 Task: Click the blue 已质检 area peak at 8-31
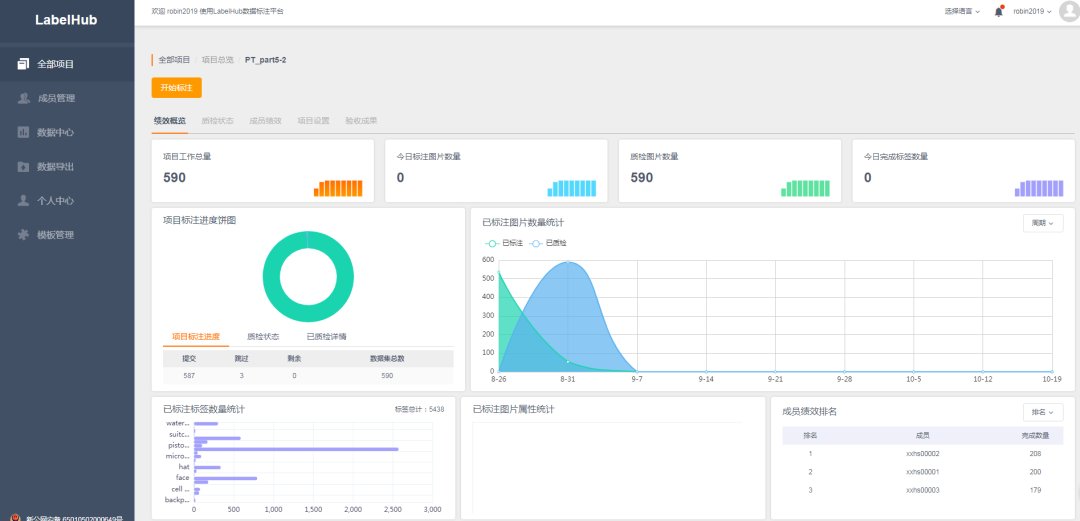click(x=568, y=263)
